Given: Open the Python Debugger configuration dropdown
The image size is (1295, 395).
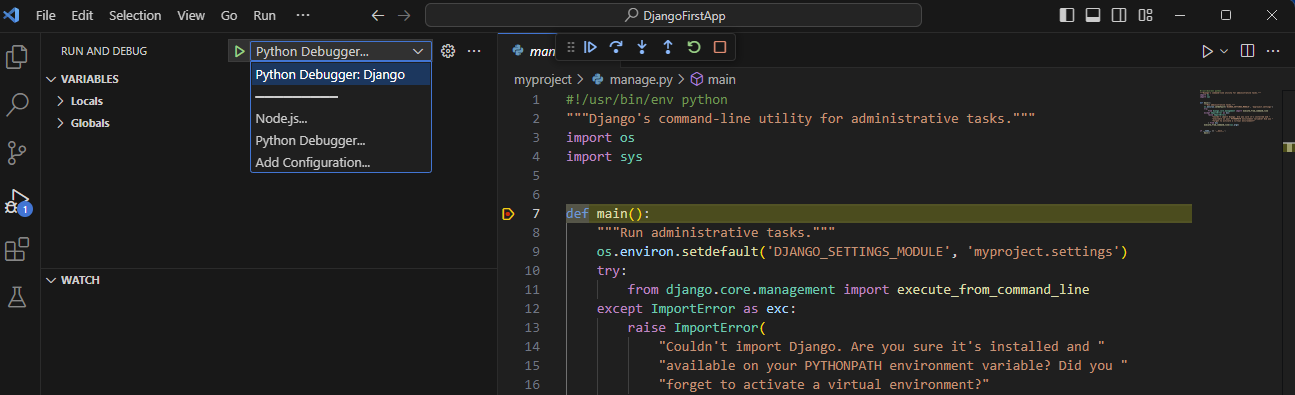Looking at the screenshot, I should pyautogui.click(x=341, y=51).
